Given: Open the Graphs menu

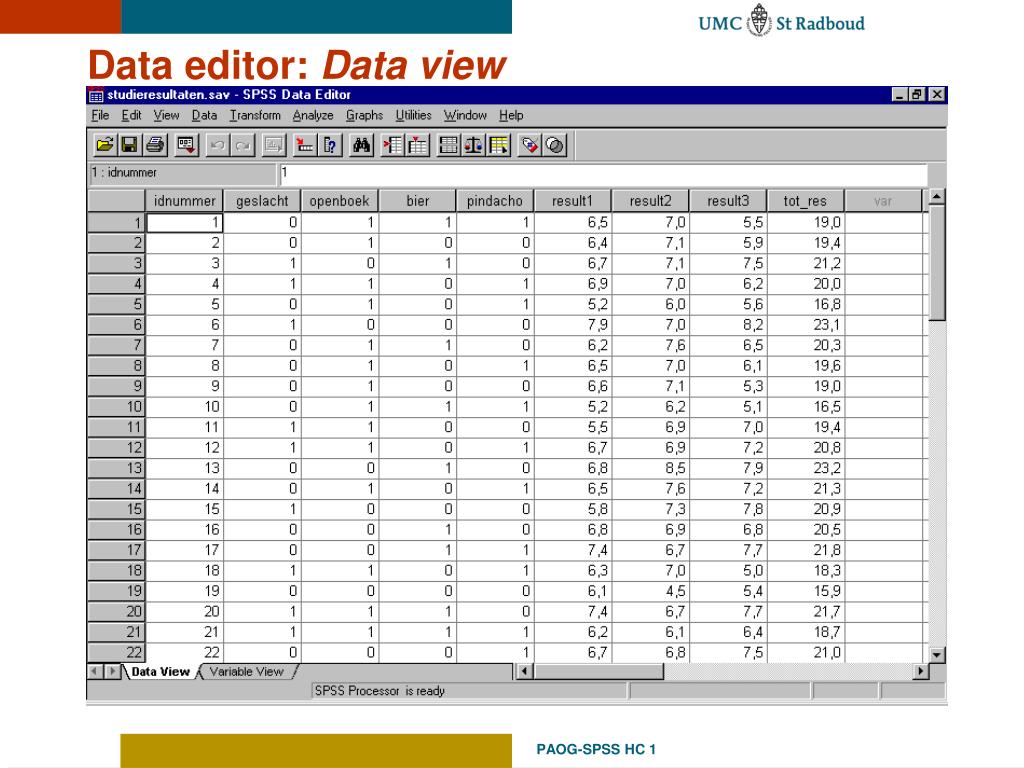Looking at the screenshot, I should pyautogui.click(x=365, y=115).
